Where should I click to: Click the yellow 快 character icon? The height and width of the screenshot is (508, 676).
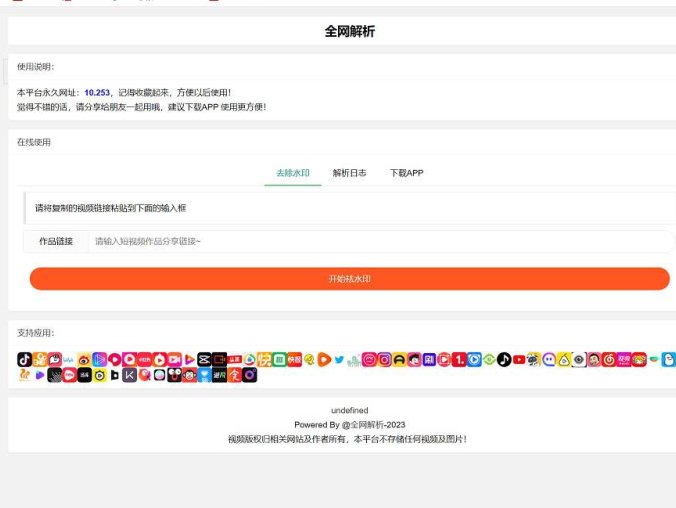(x=264, y=360)
